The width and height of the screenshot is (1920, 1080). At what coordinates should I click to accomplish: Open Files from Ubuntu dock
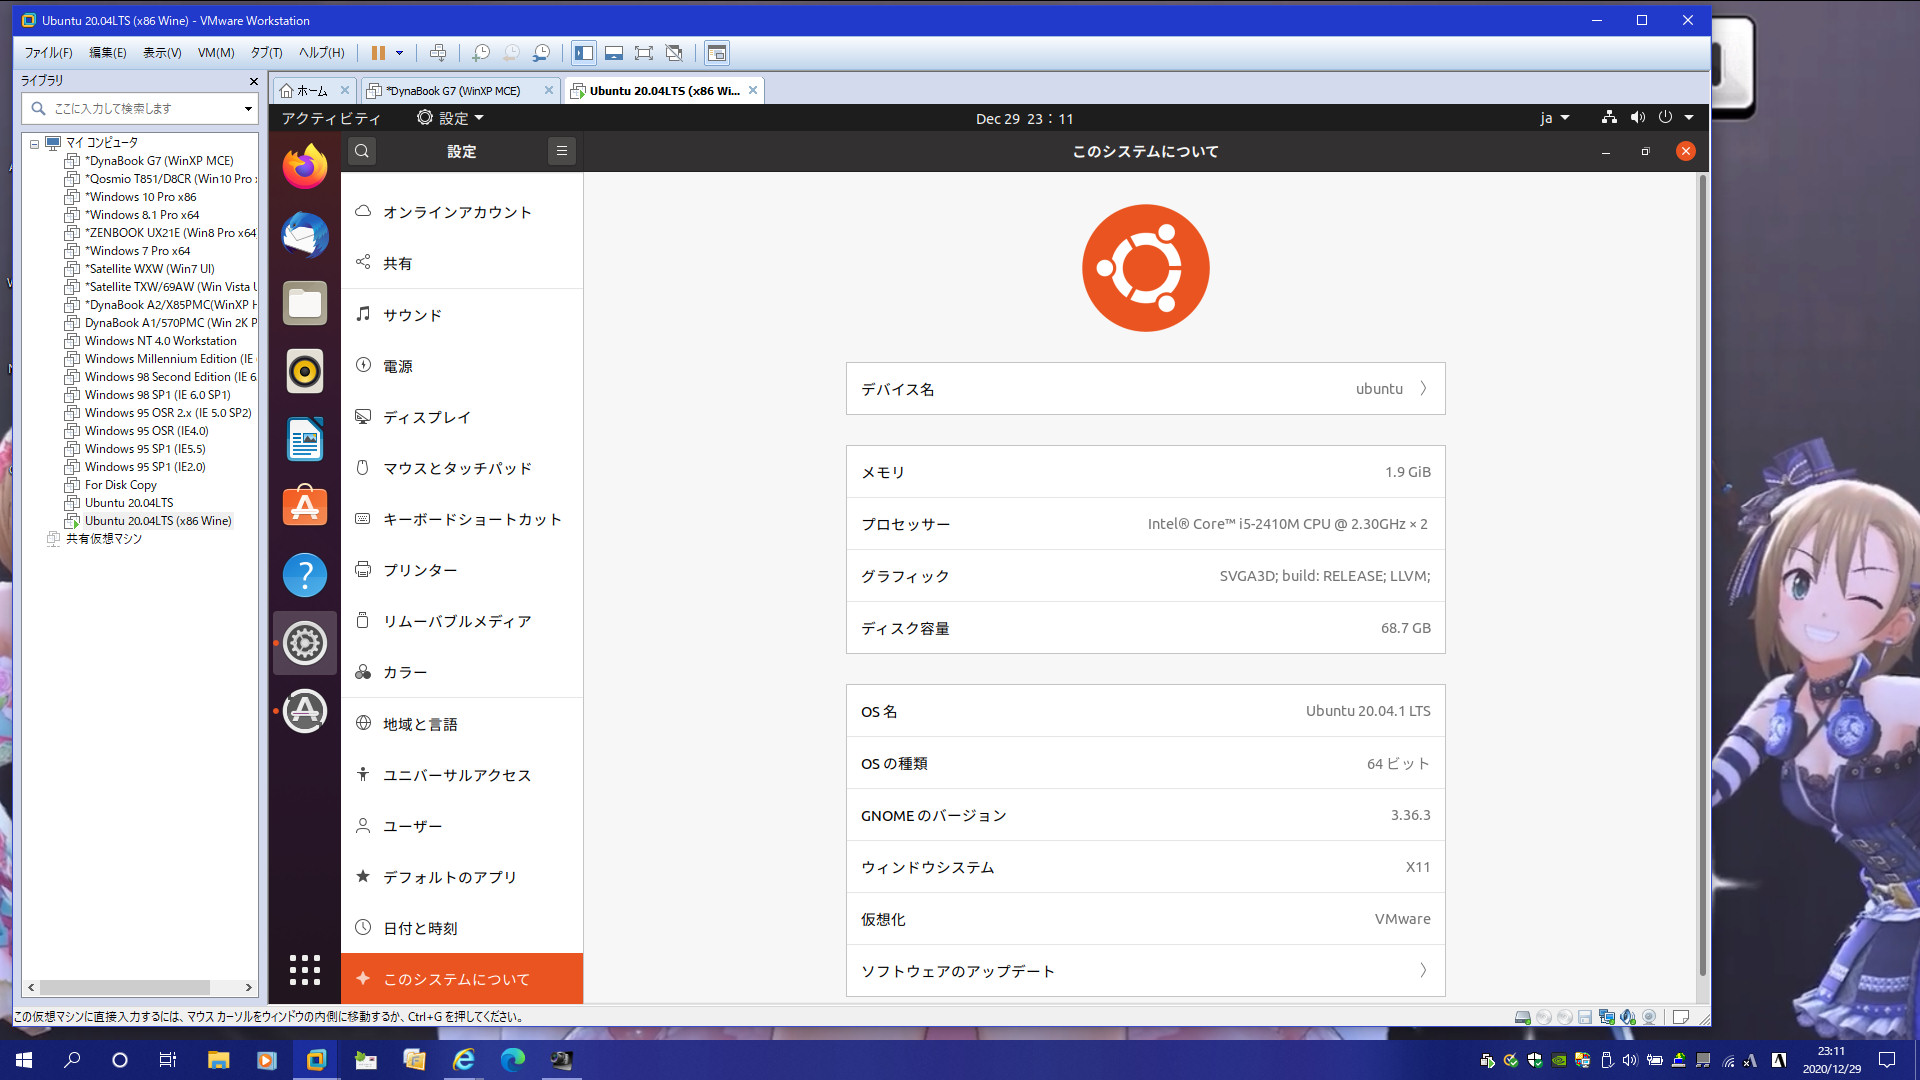point(305,304)
